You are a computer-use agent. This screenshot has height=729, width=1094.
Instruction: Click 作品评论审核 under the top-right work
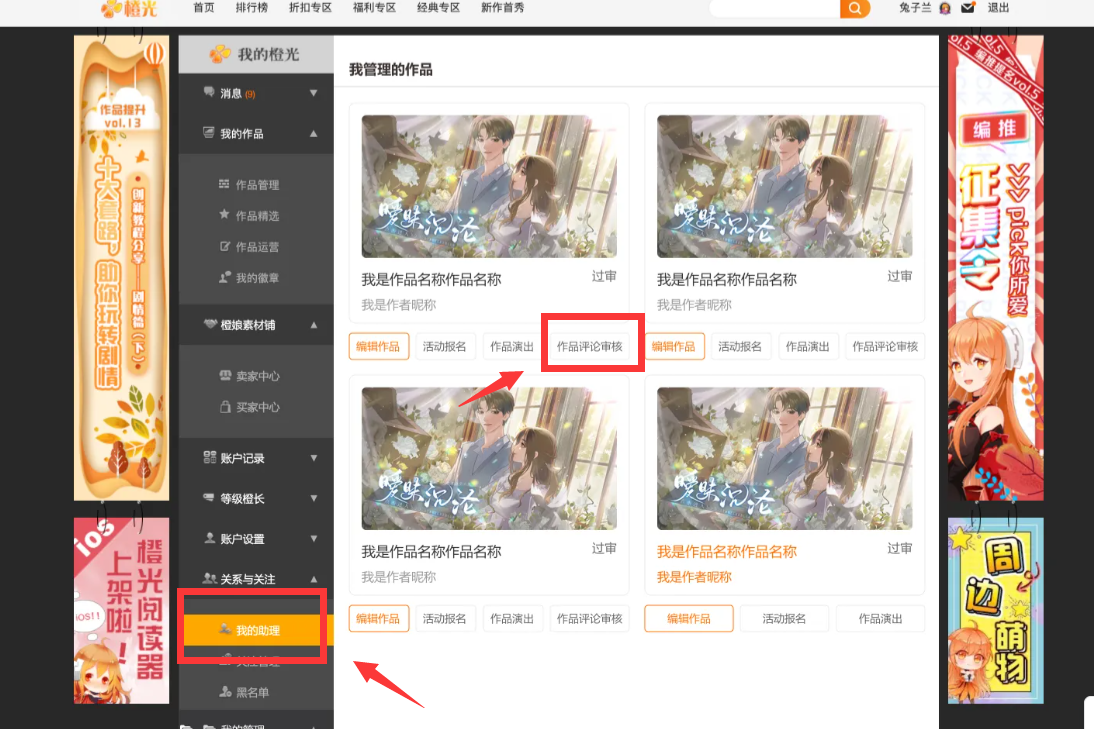(885, 347)
